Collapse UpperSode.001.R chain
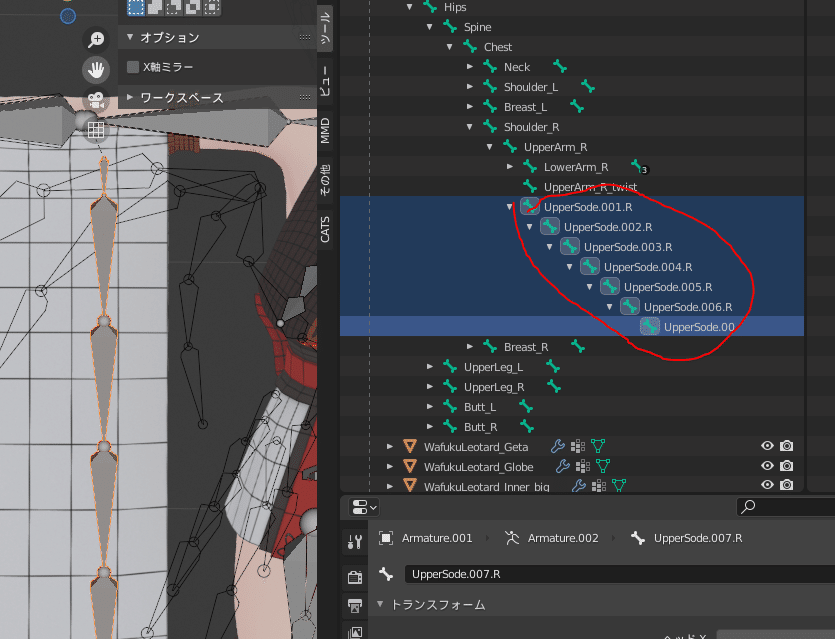Screen dimensions: 835x639 (510, 207)
